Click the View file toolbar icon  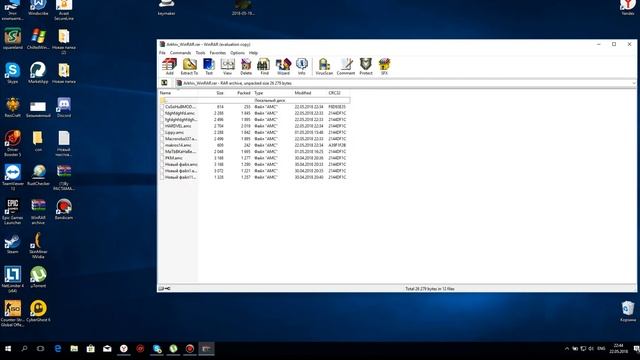[227, 67]
